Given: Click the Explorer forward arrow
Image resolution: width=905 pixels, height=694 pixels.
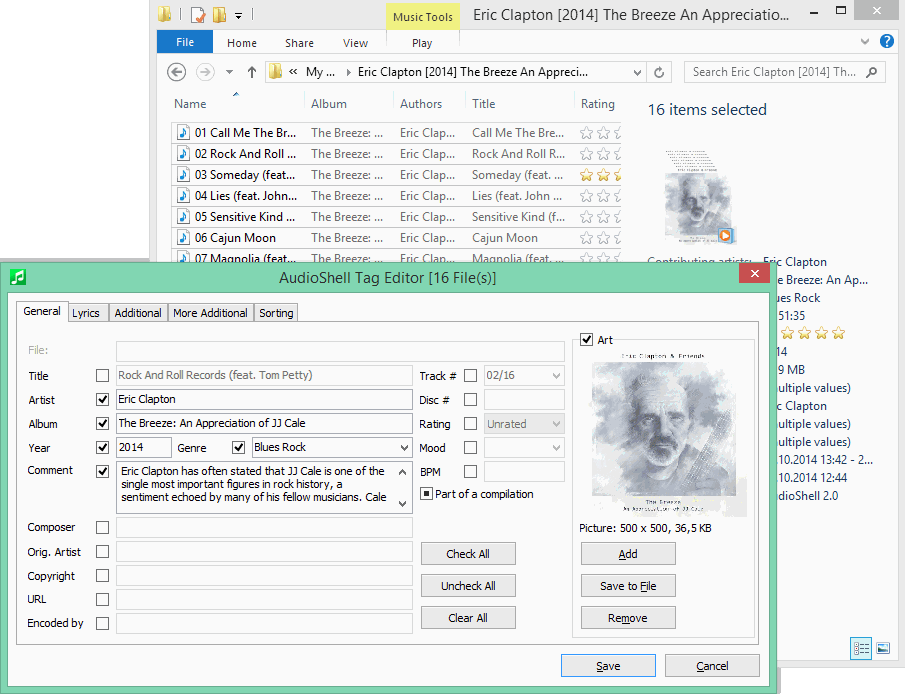Looking at the screenshot, I should (x=205, y=72).
